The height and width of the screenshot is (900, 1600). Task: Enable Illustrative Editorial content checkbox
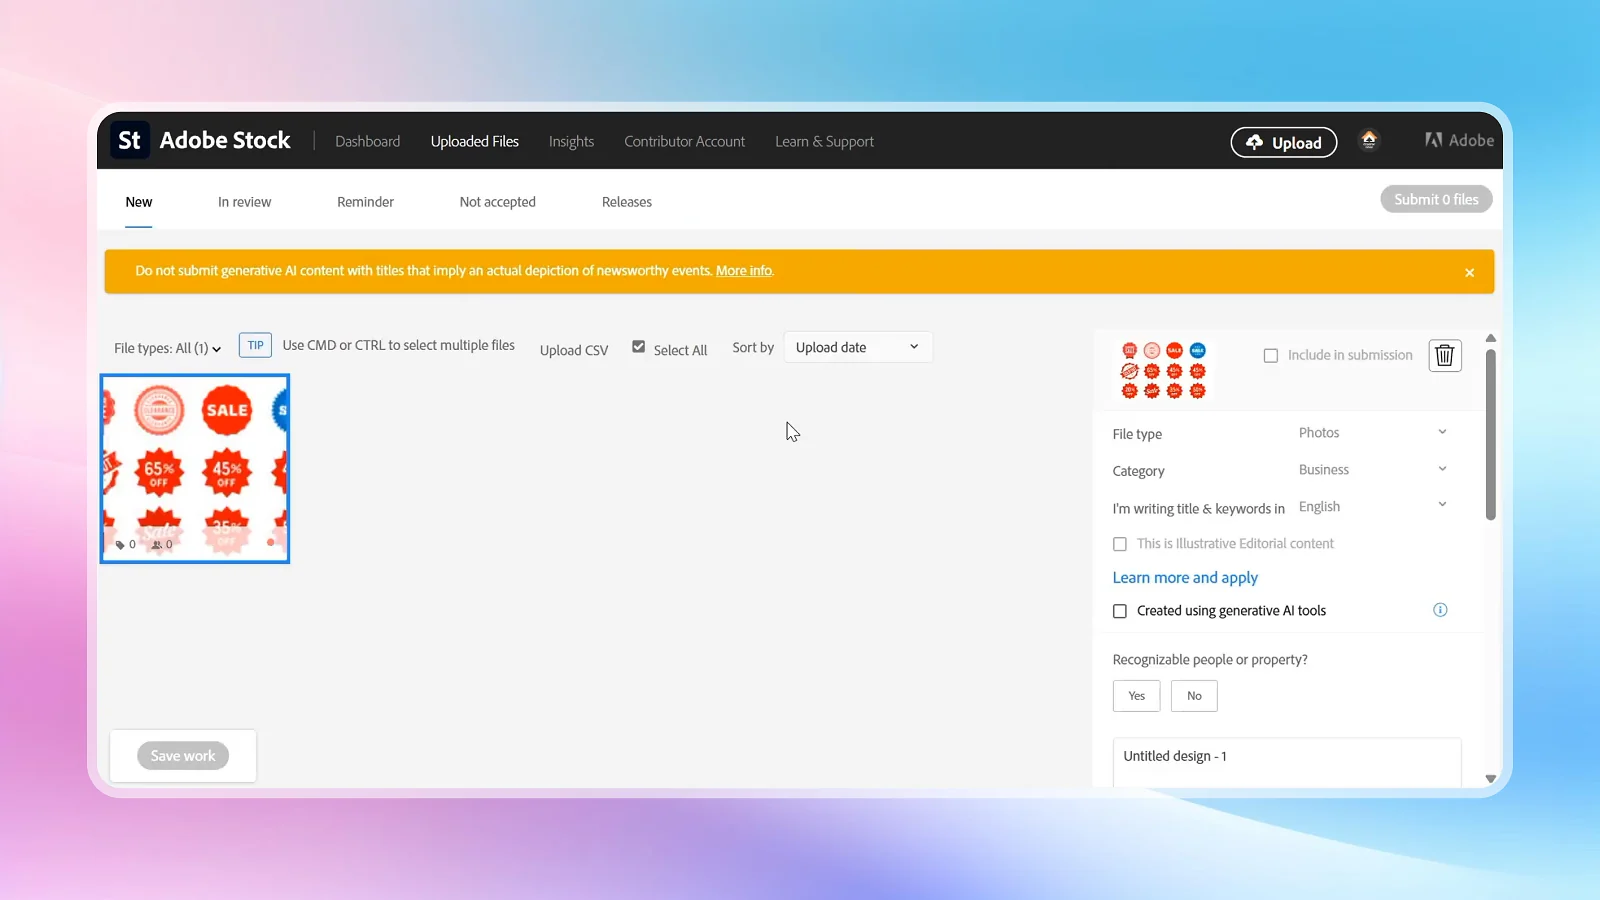[x=1120, y=544]
